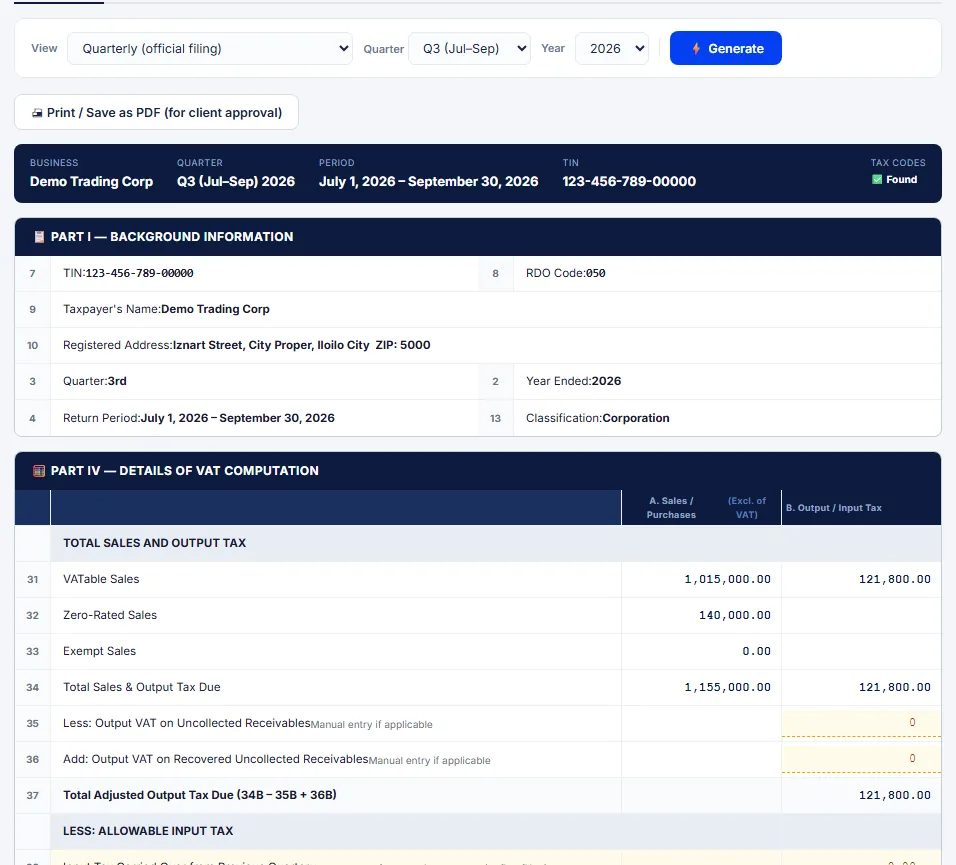
Task: Edit line 35 Uncollected Receivables input field
Action: (861, 722)
